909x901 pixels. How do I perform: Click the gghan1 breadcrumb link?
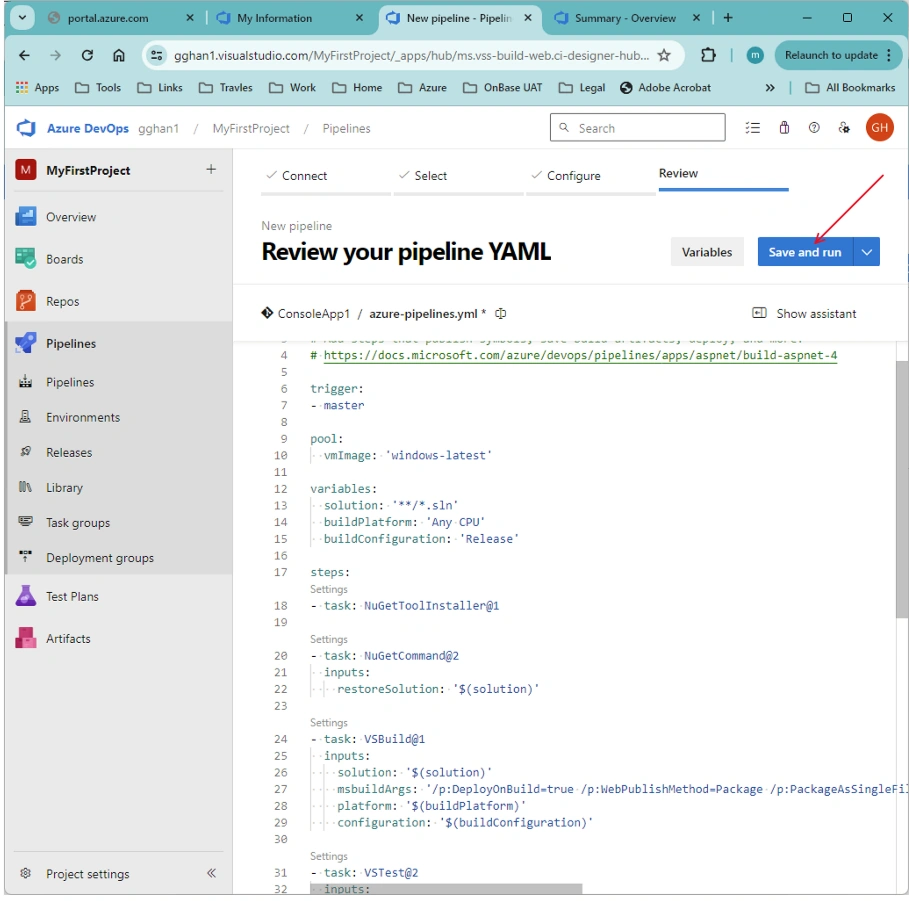(x=158, y=128)
